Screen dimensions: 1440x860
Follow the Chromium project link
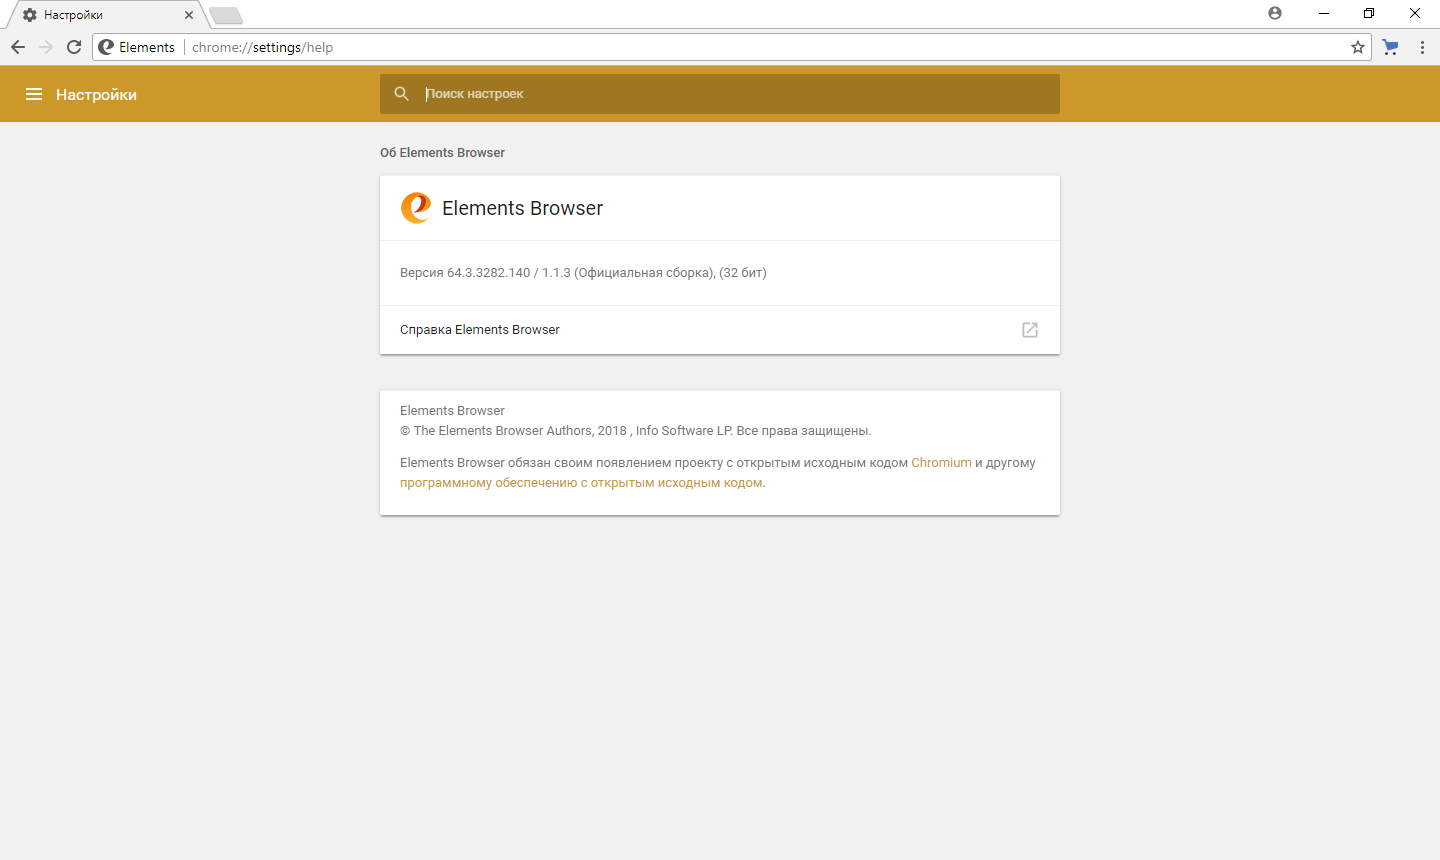point(940,462)
